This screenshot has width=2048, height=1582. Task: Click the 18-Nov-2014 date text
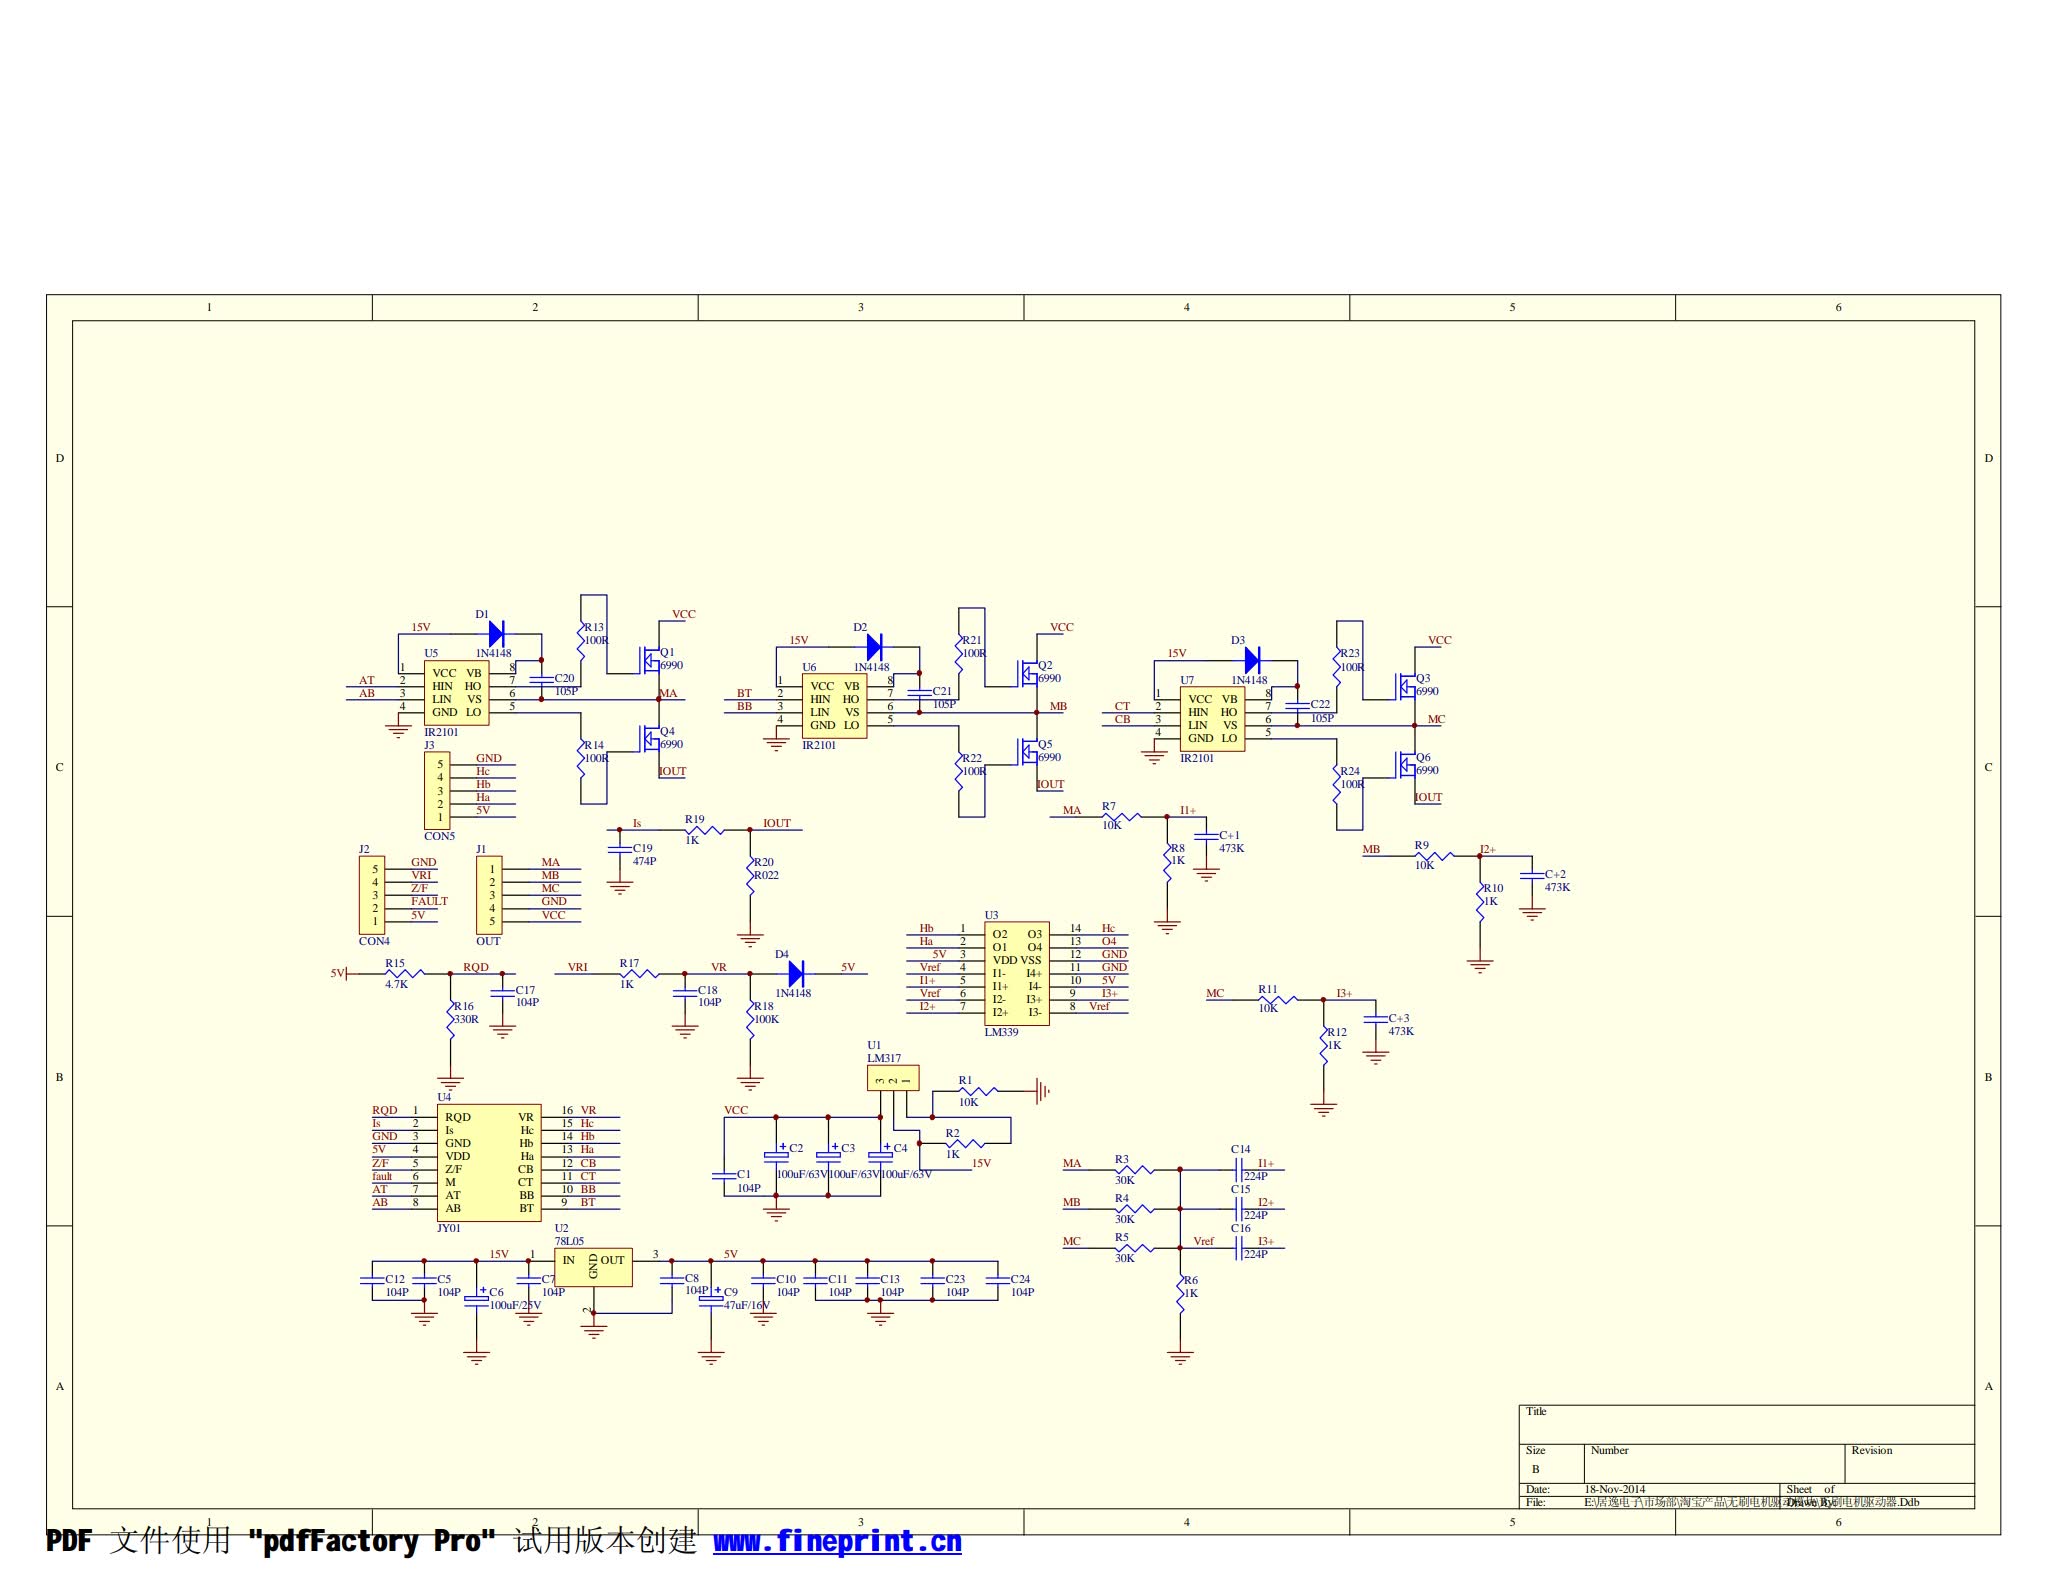1615,1489
